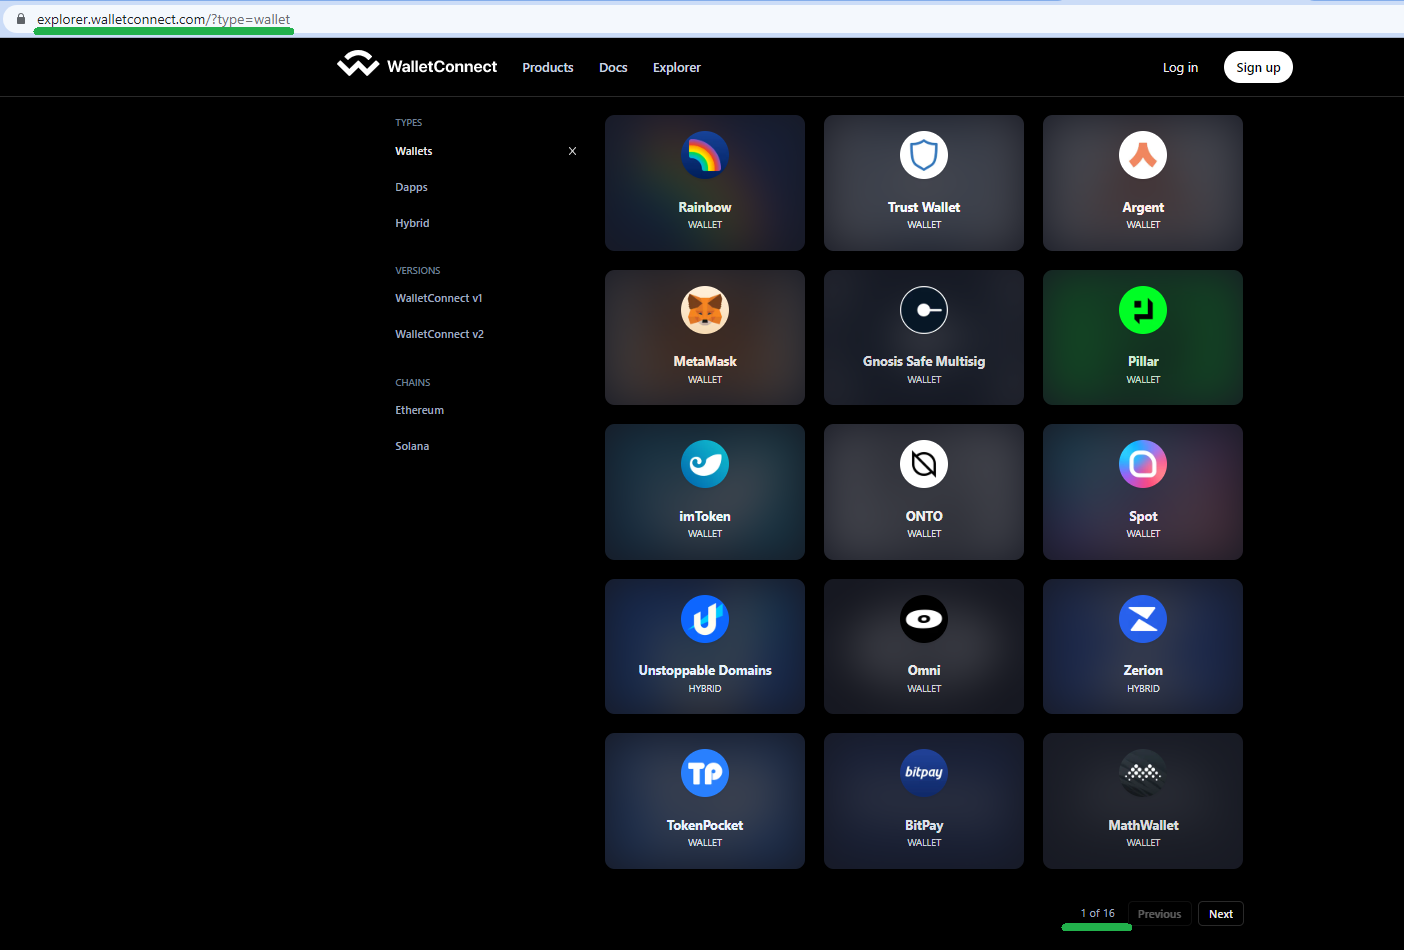The image size is (1404, 950).
Task: Click the Sign up button
Action: (1258, 67)
